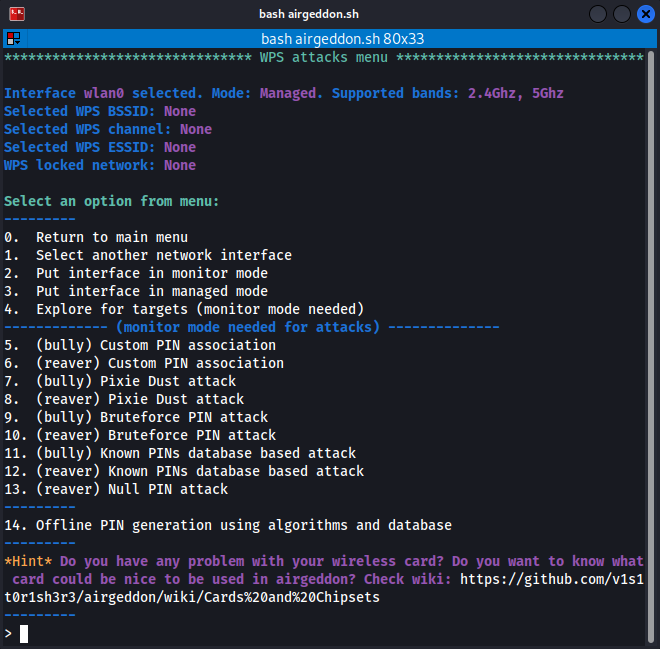Click '14. Offline PIN generation' option
Image resolution: width=660 pixels, height=649 pixels.
point(228,526)
